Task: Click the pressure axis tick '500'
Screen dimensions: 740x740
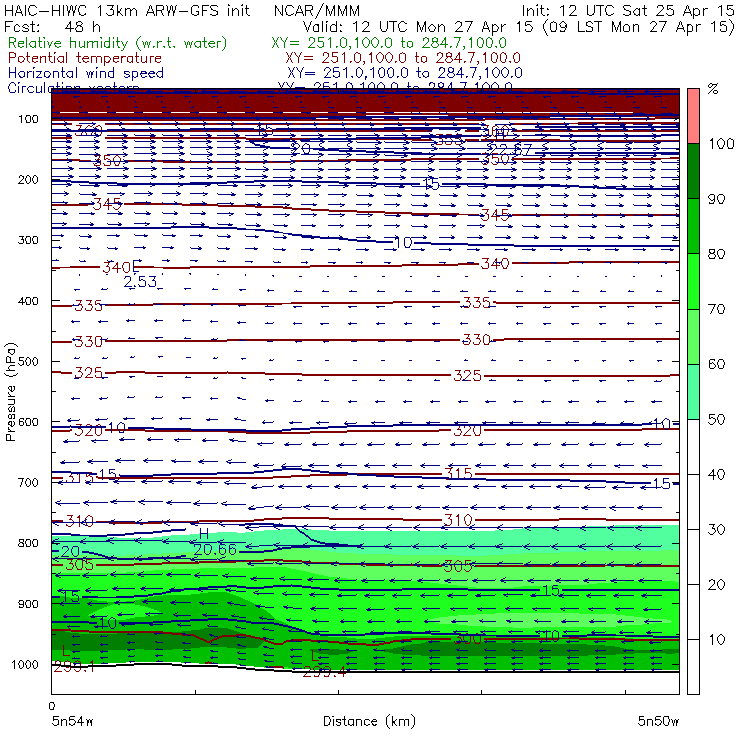Action: pos(28,361)
